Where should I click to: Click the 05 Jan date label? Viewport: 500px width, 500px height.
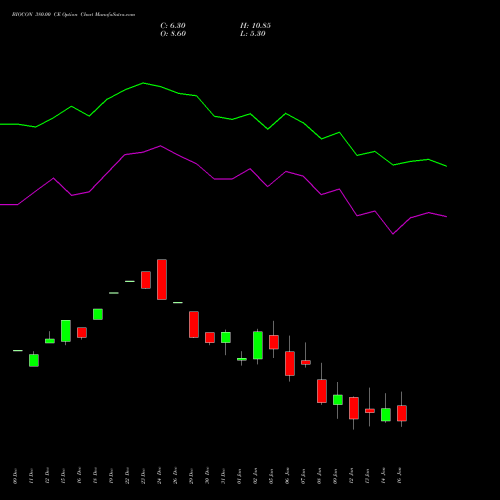(x=271, y=476)
